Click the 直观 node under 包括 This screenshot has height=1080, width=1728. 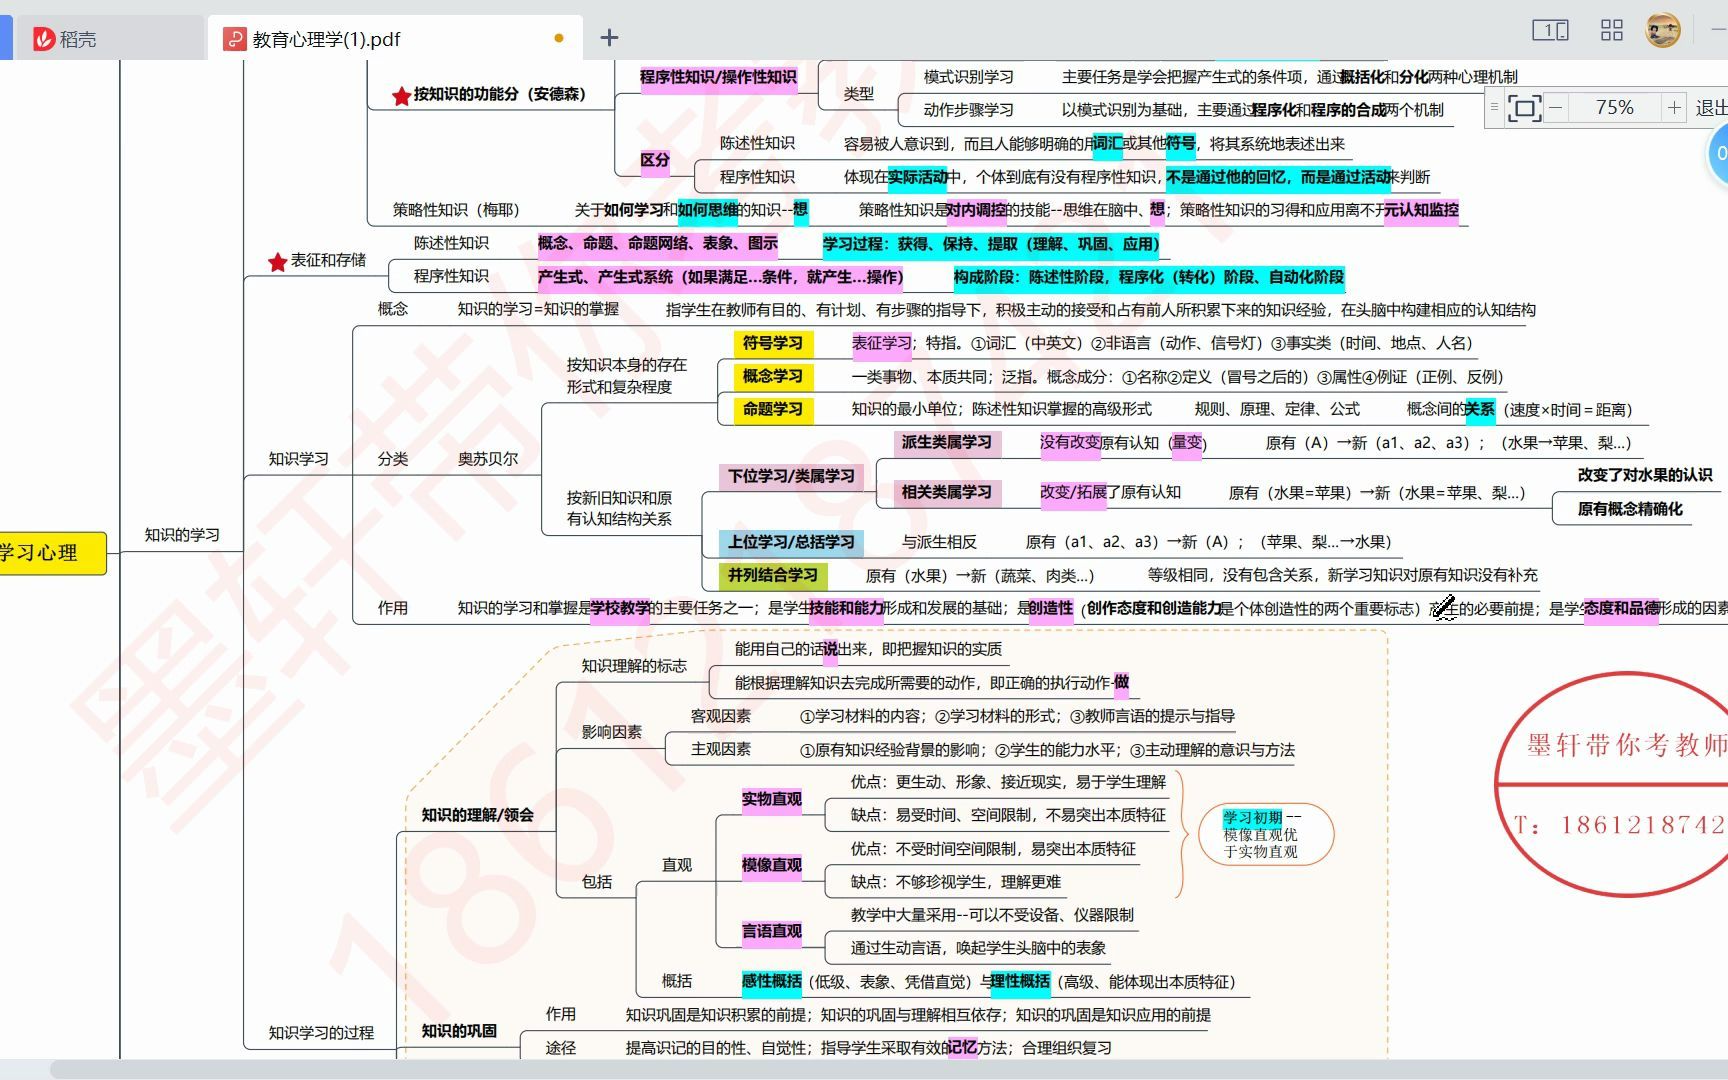tap(677, 865)
